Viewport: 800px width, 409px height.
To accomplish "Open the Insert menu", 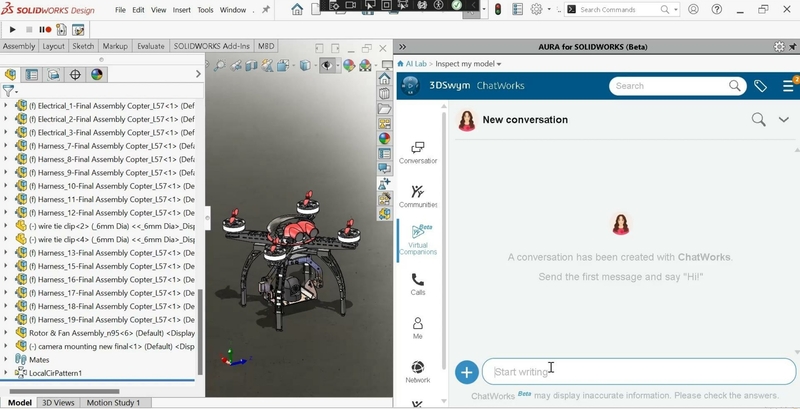I will [181, 10].
